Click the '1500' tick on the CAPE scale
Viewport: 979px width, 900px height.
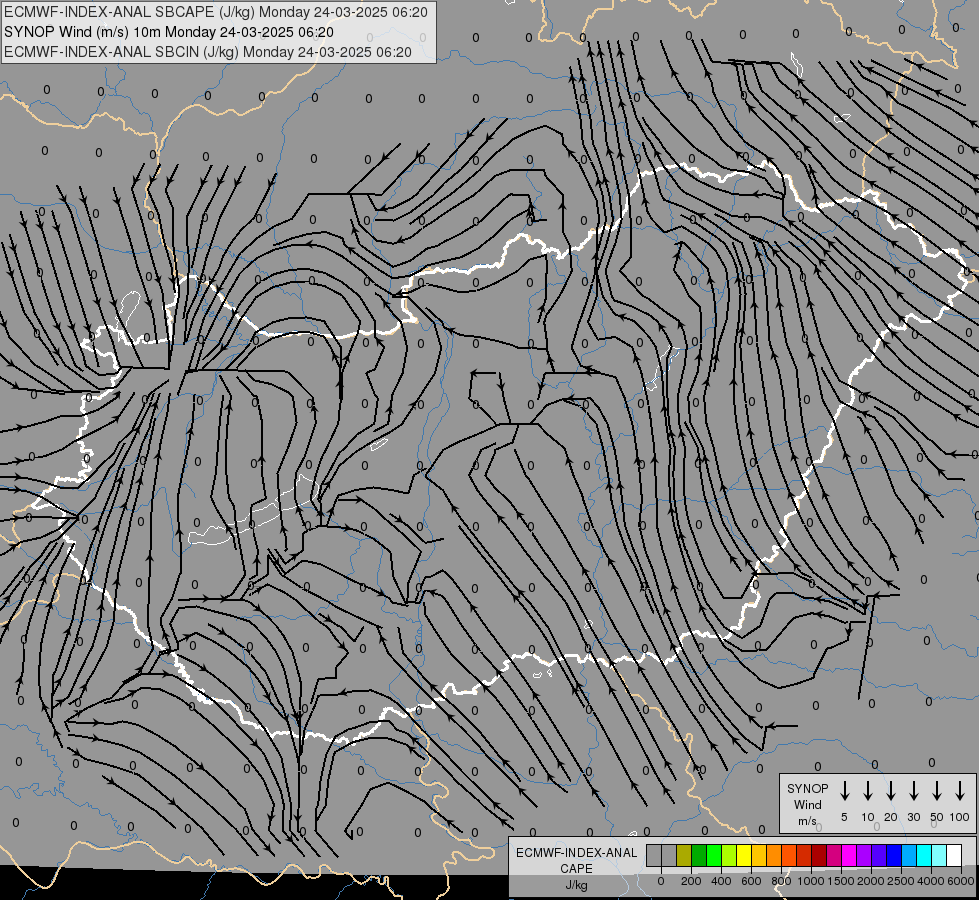pyautogui.click(x=841, y=881)
